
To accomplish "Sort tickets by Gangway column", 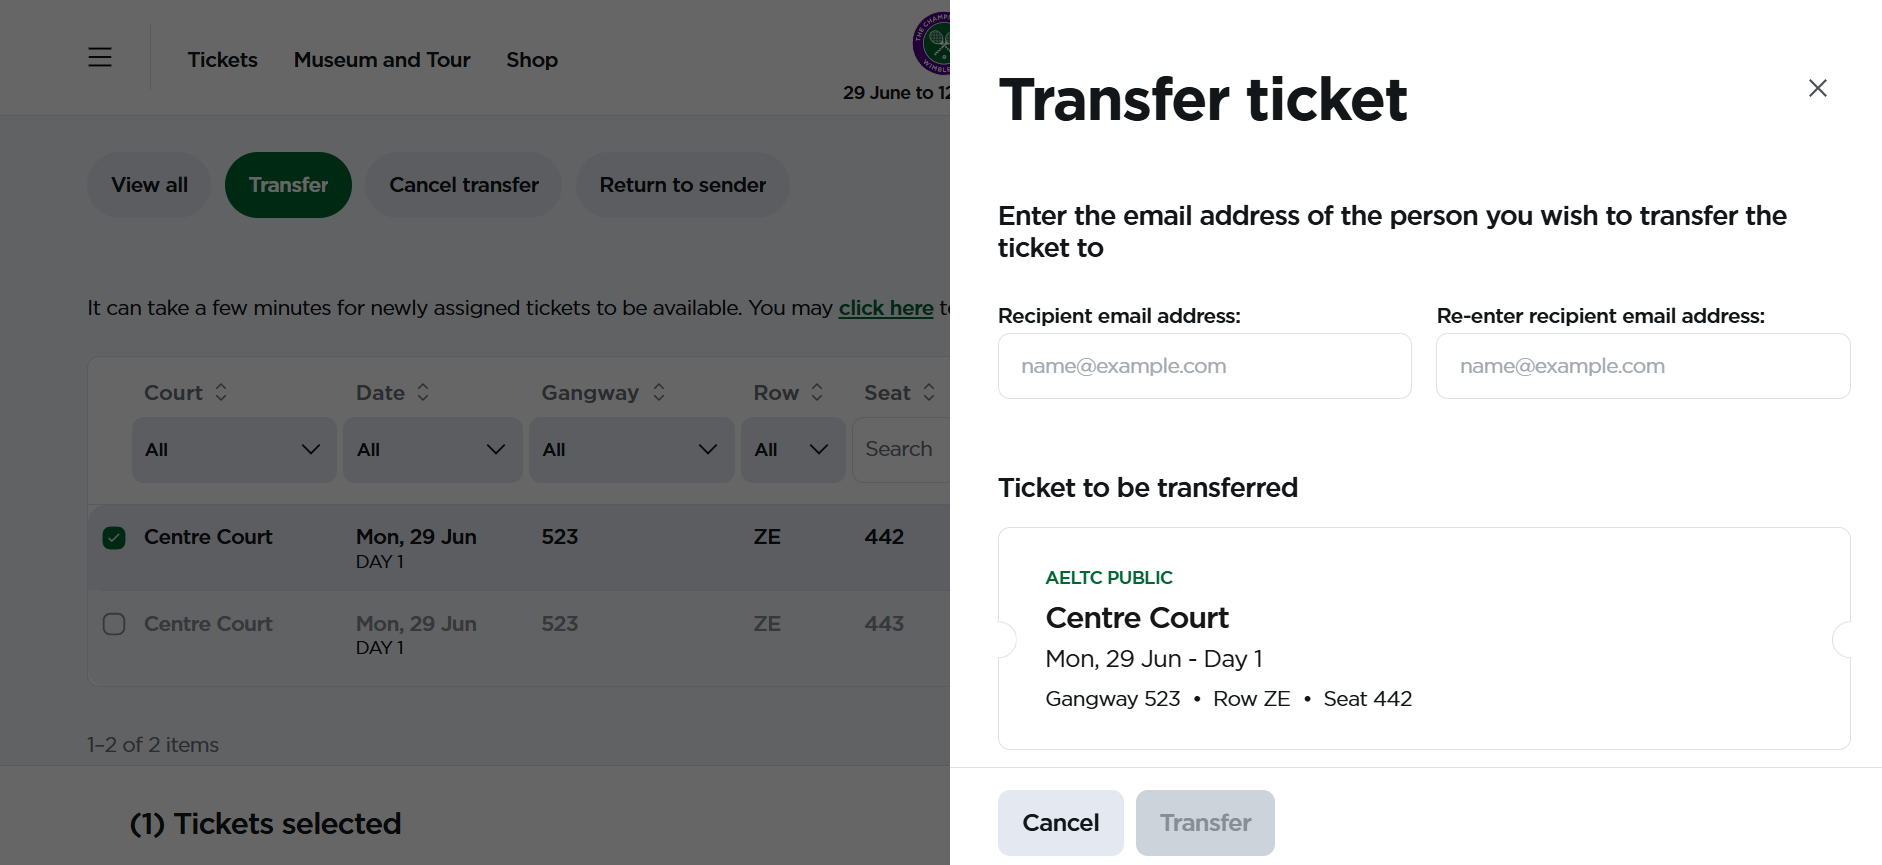I will coord(603,393).
